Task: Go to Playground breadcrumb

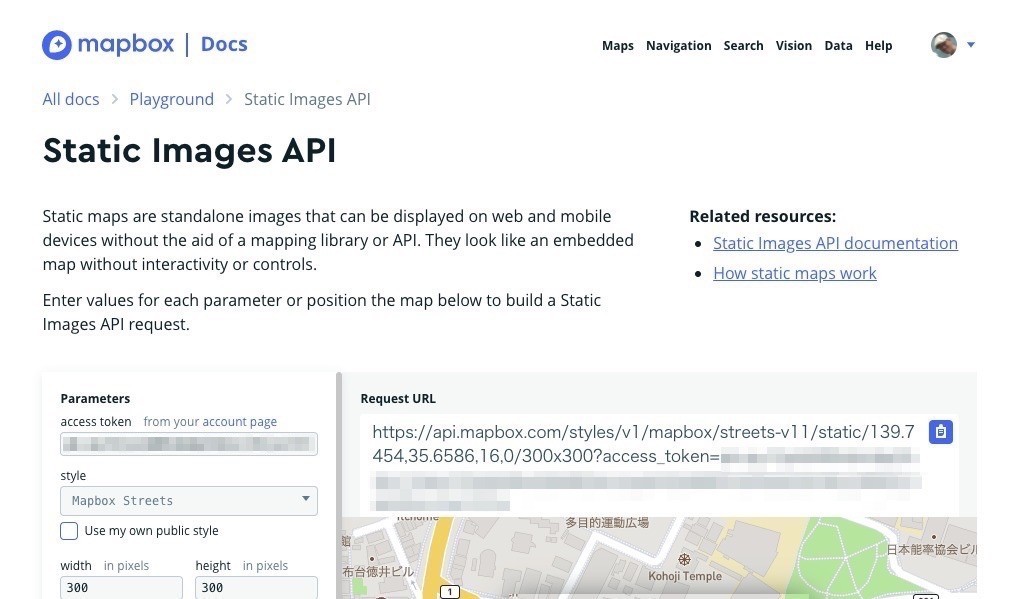Action: (172, 99)
